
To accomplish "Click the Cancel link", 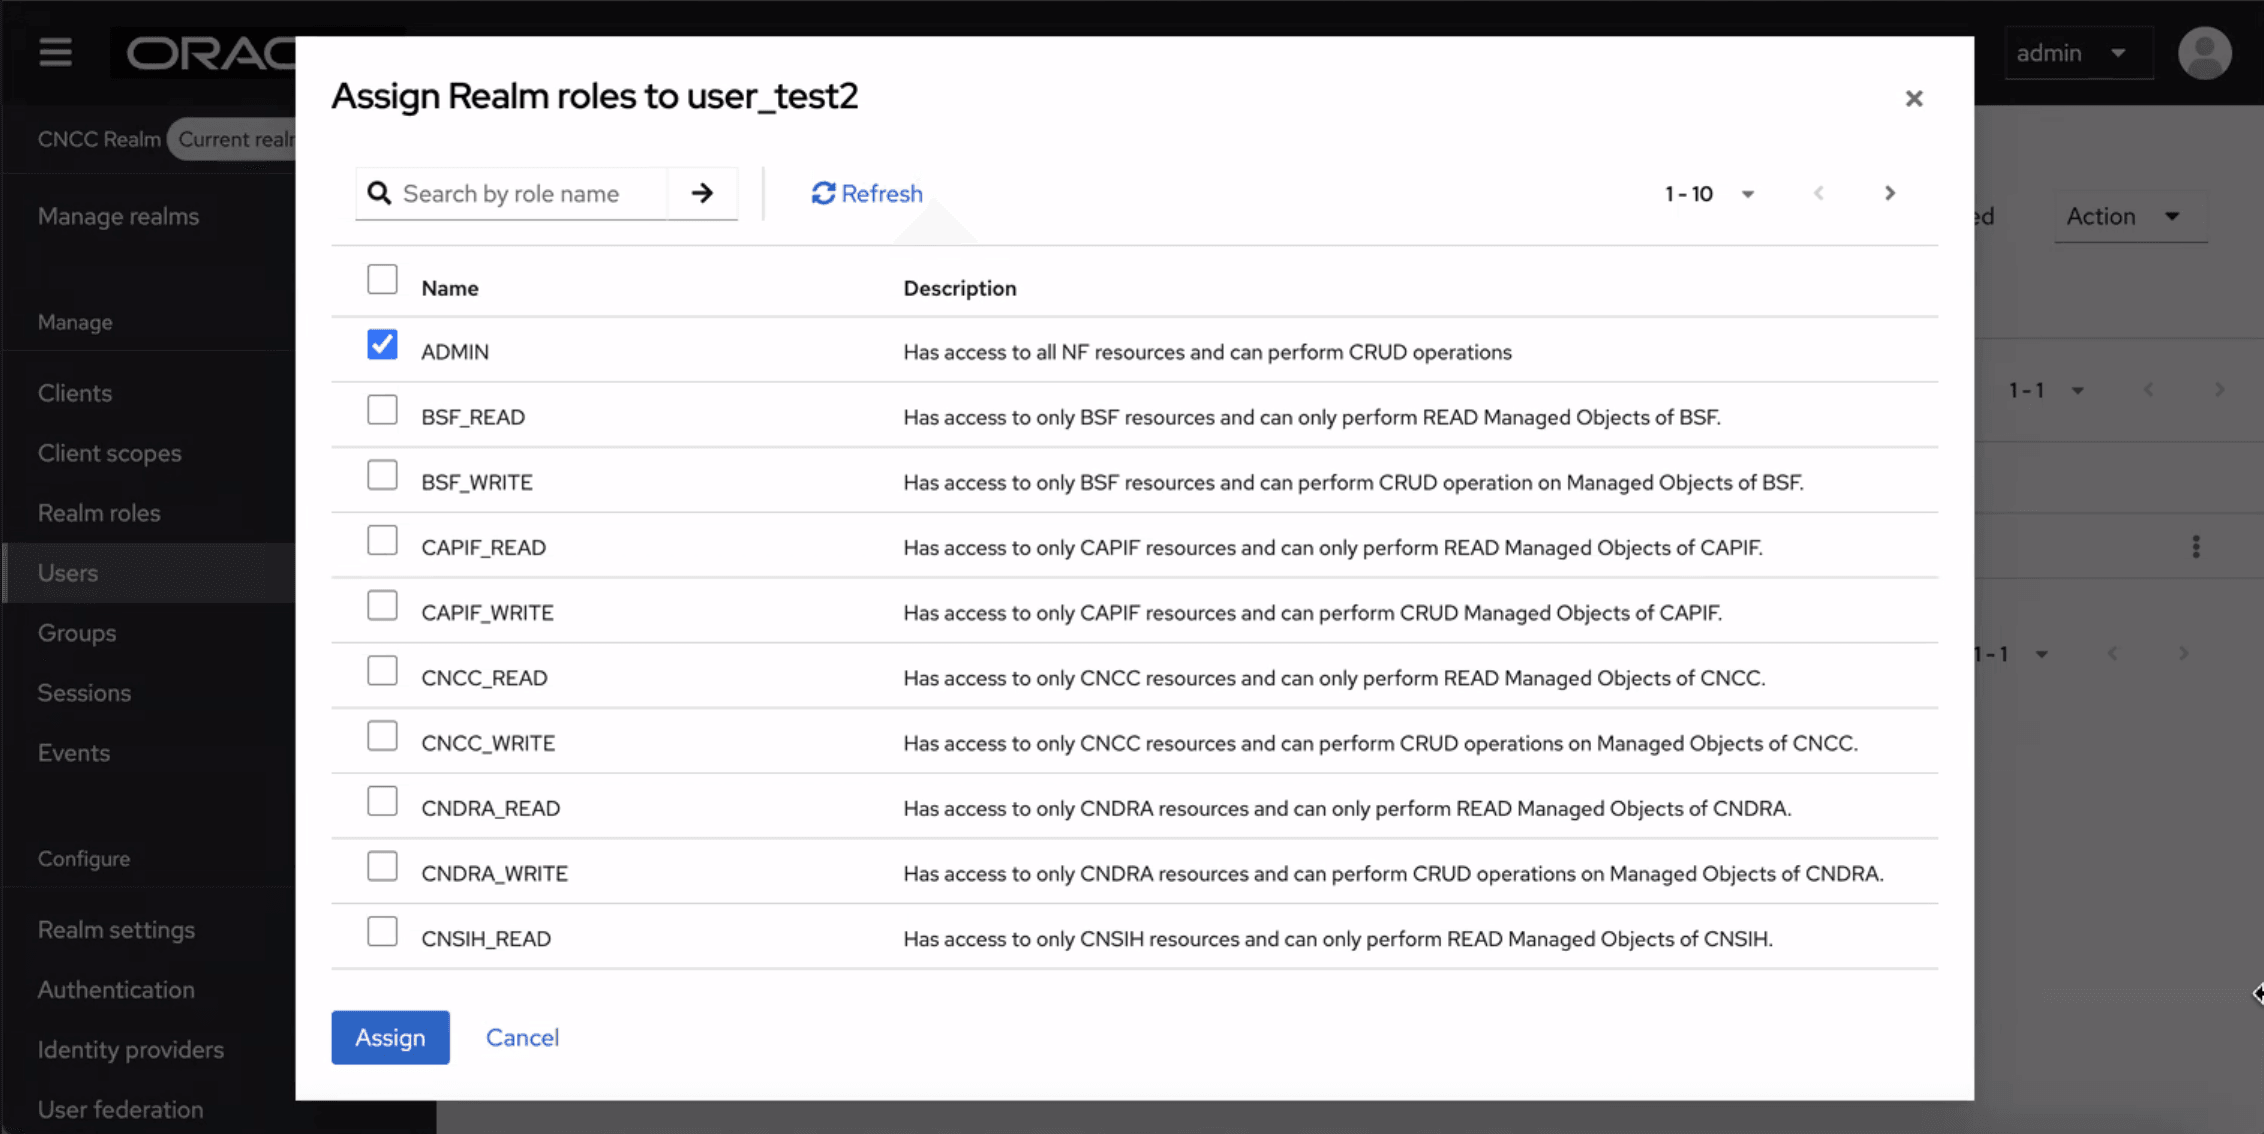I will (522, 1037).
